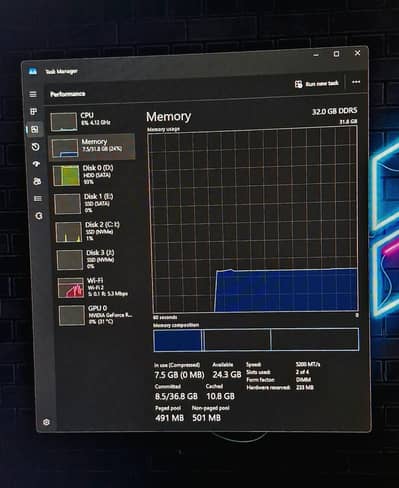Click the Disk 0 green graph thumbnail
399x488 pixels.
point(66,176)
